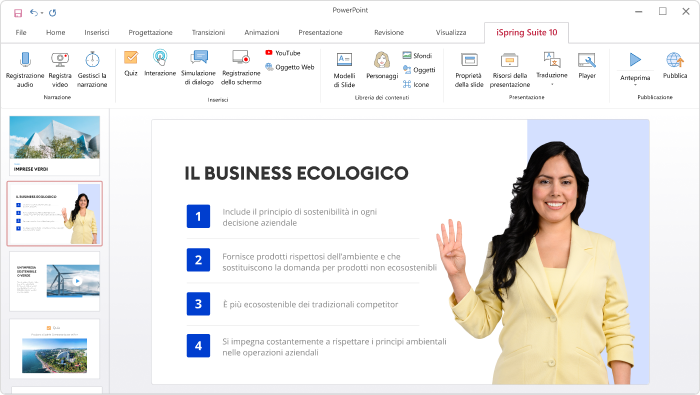Select the Quiz slide thumbnail
This screenshot has width=700, height=395.
[54, 349]
